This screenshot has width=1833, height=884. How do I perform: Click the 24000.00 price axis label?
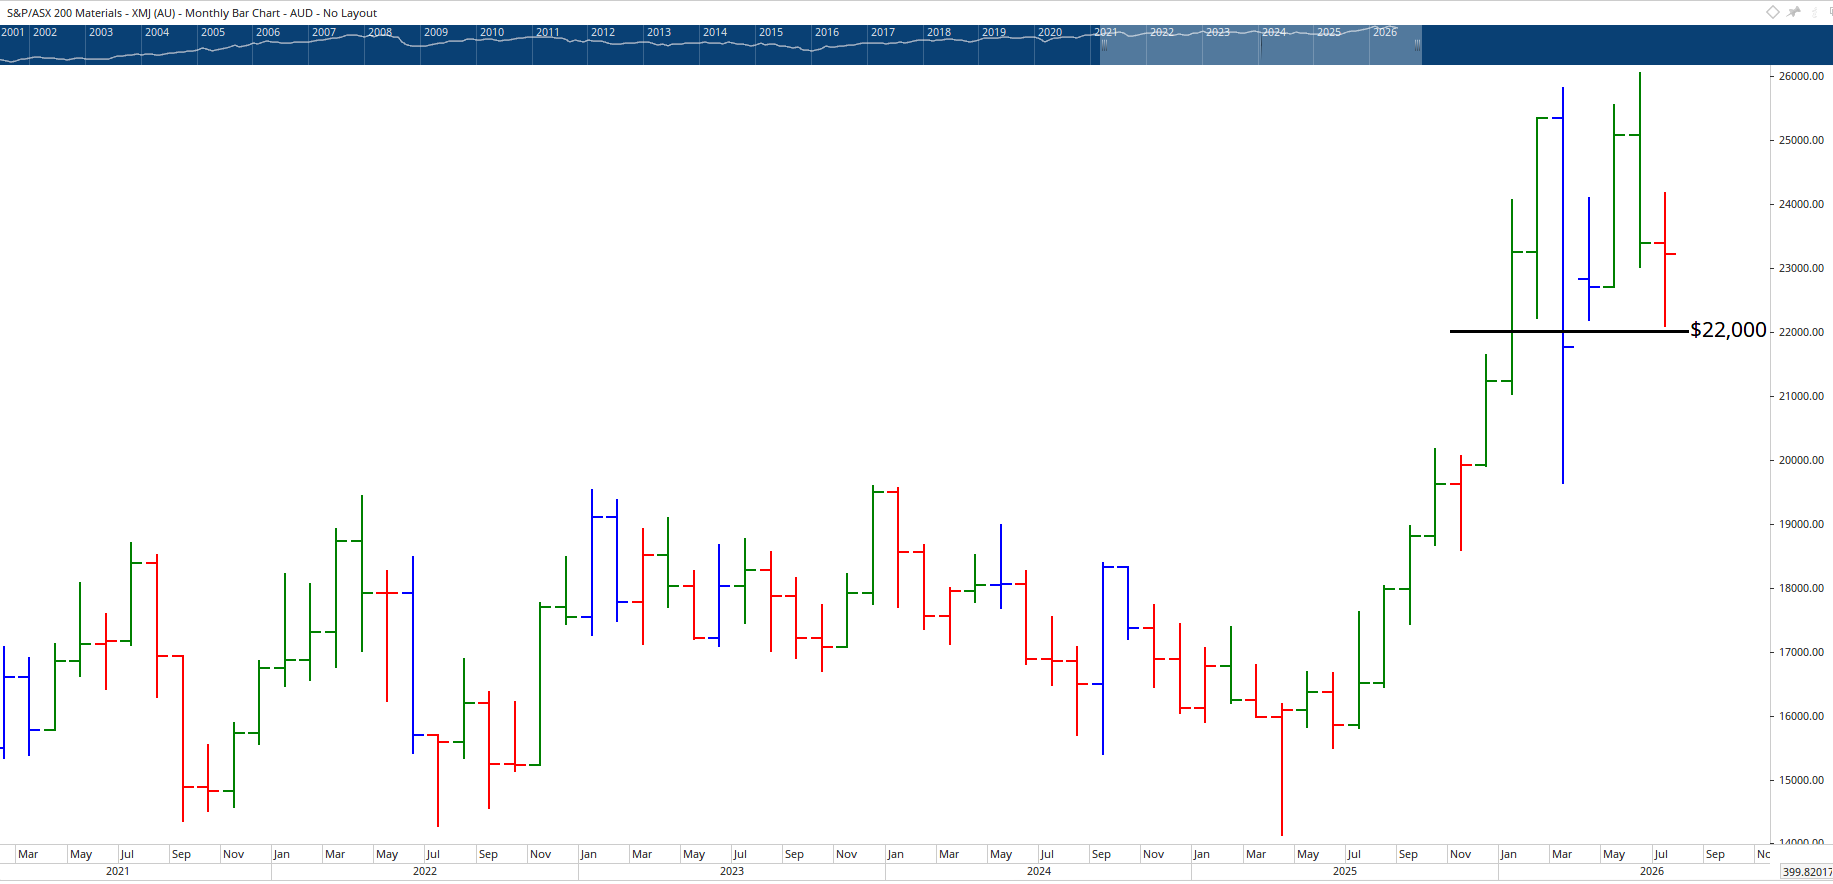(x=1801, y=204)
